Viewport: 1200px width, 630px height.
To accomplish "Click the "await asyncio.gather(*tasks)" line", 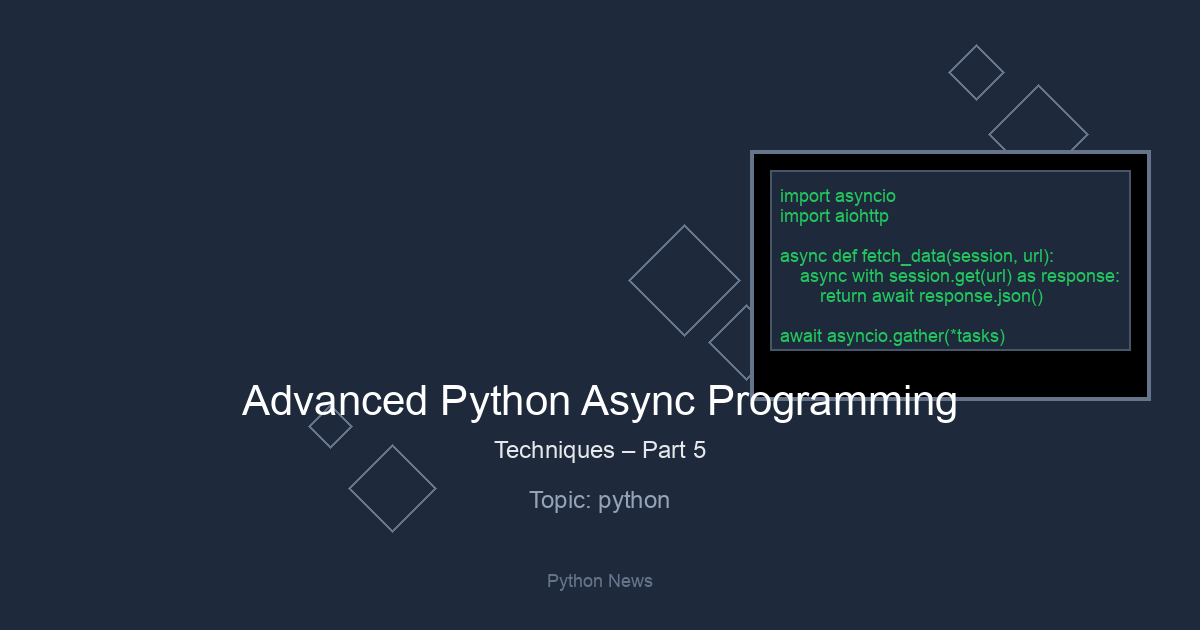I will (892, 336).
